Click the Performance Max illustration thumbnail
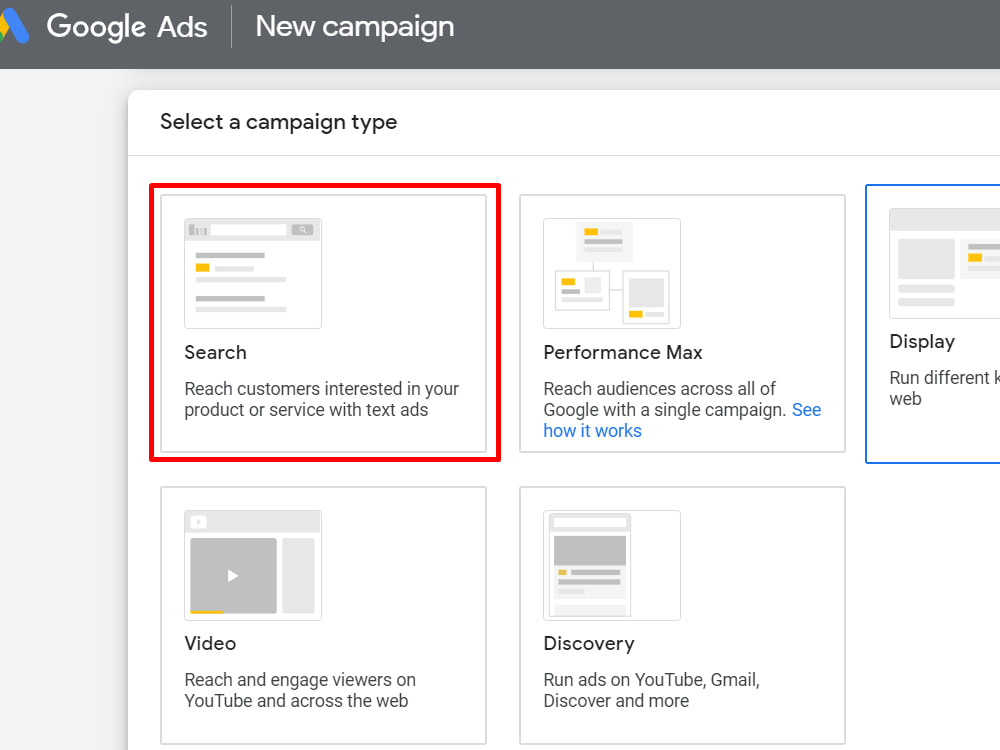The height and width of the screenshot is (750, 1000). click(612, 274)
